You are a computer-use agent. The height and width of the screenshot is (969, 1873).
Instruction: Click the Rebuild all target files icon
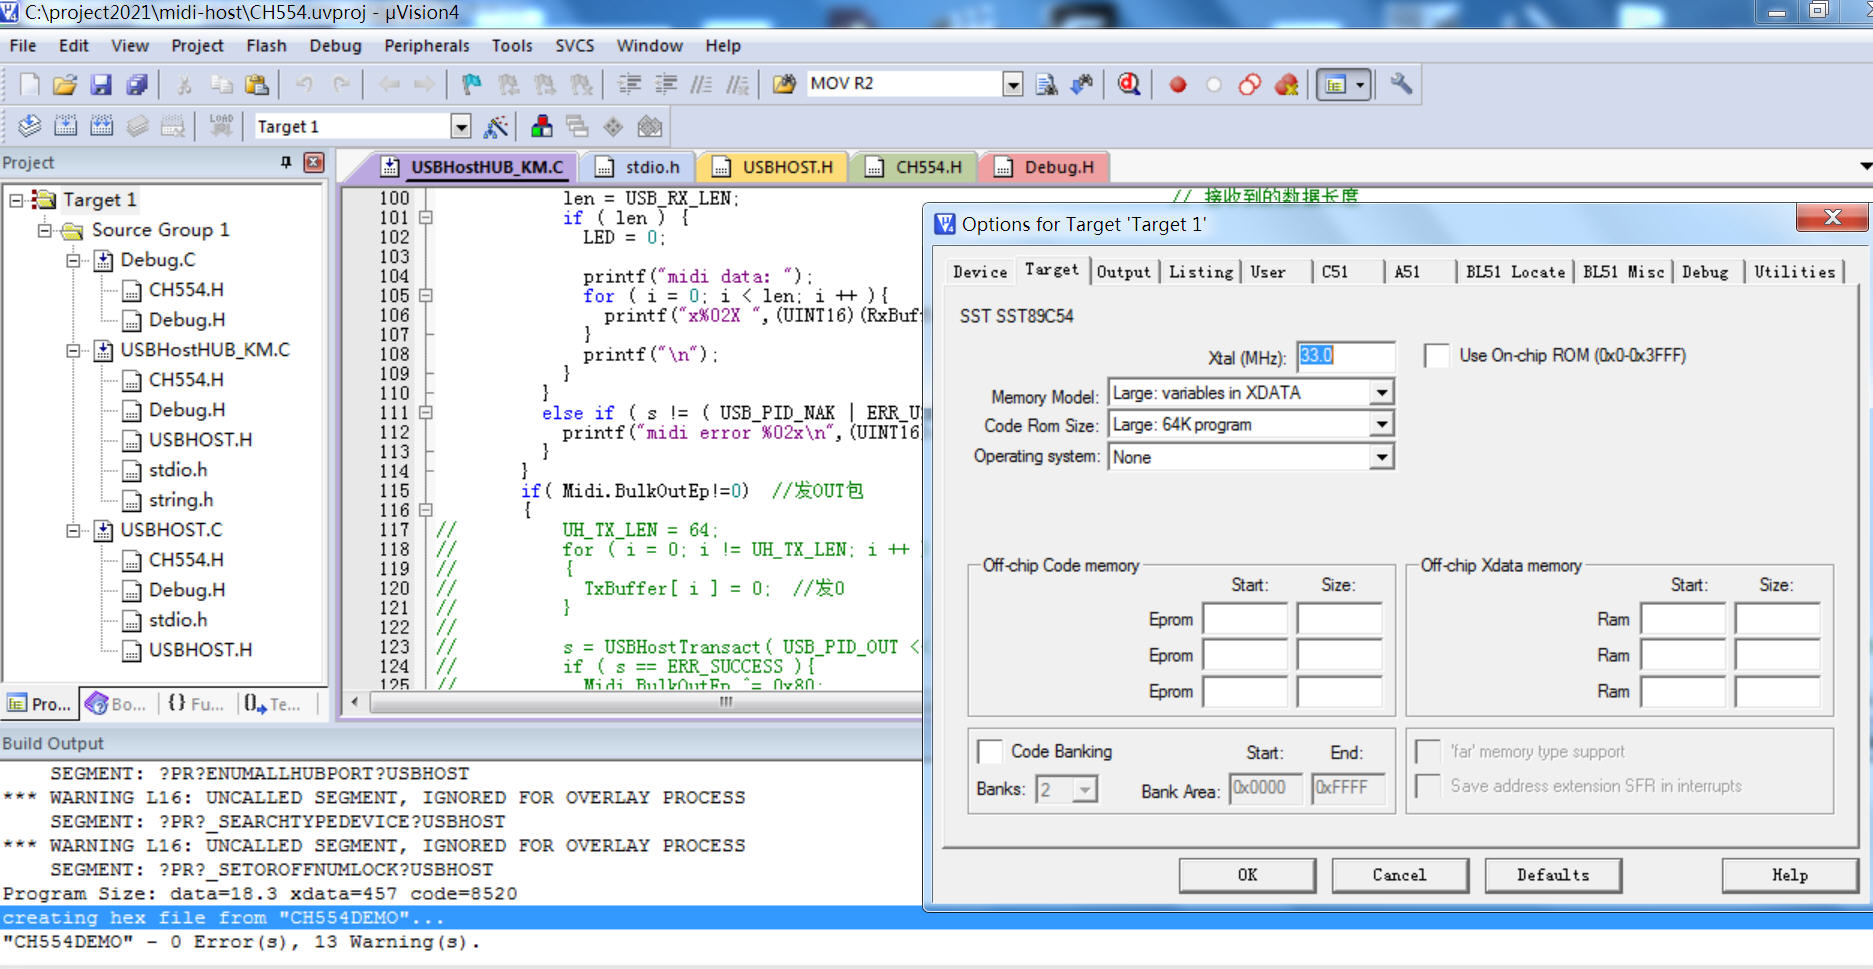point(102,126)
